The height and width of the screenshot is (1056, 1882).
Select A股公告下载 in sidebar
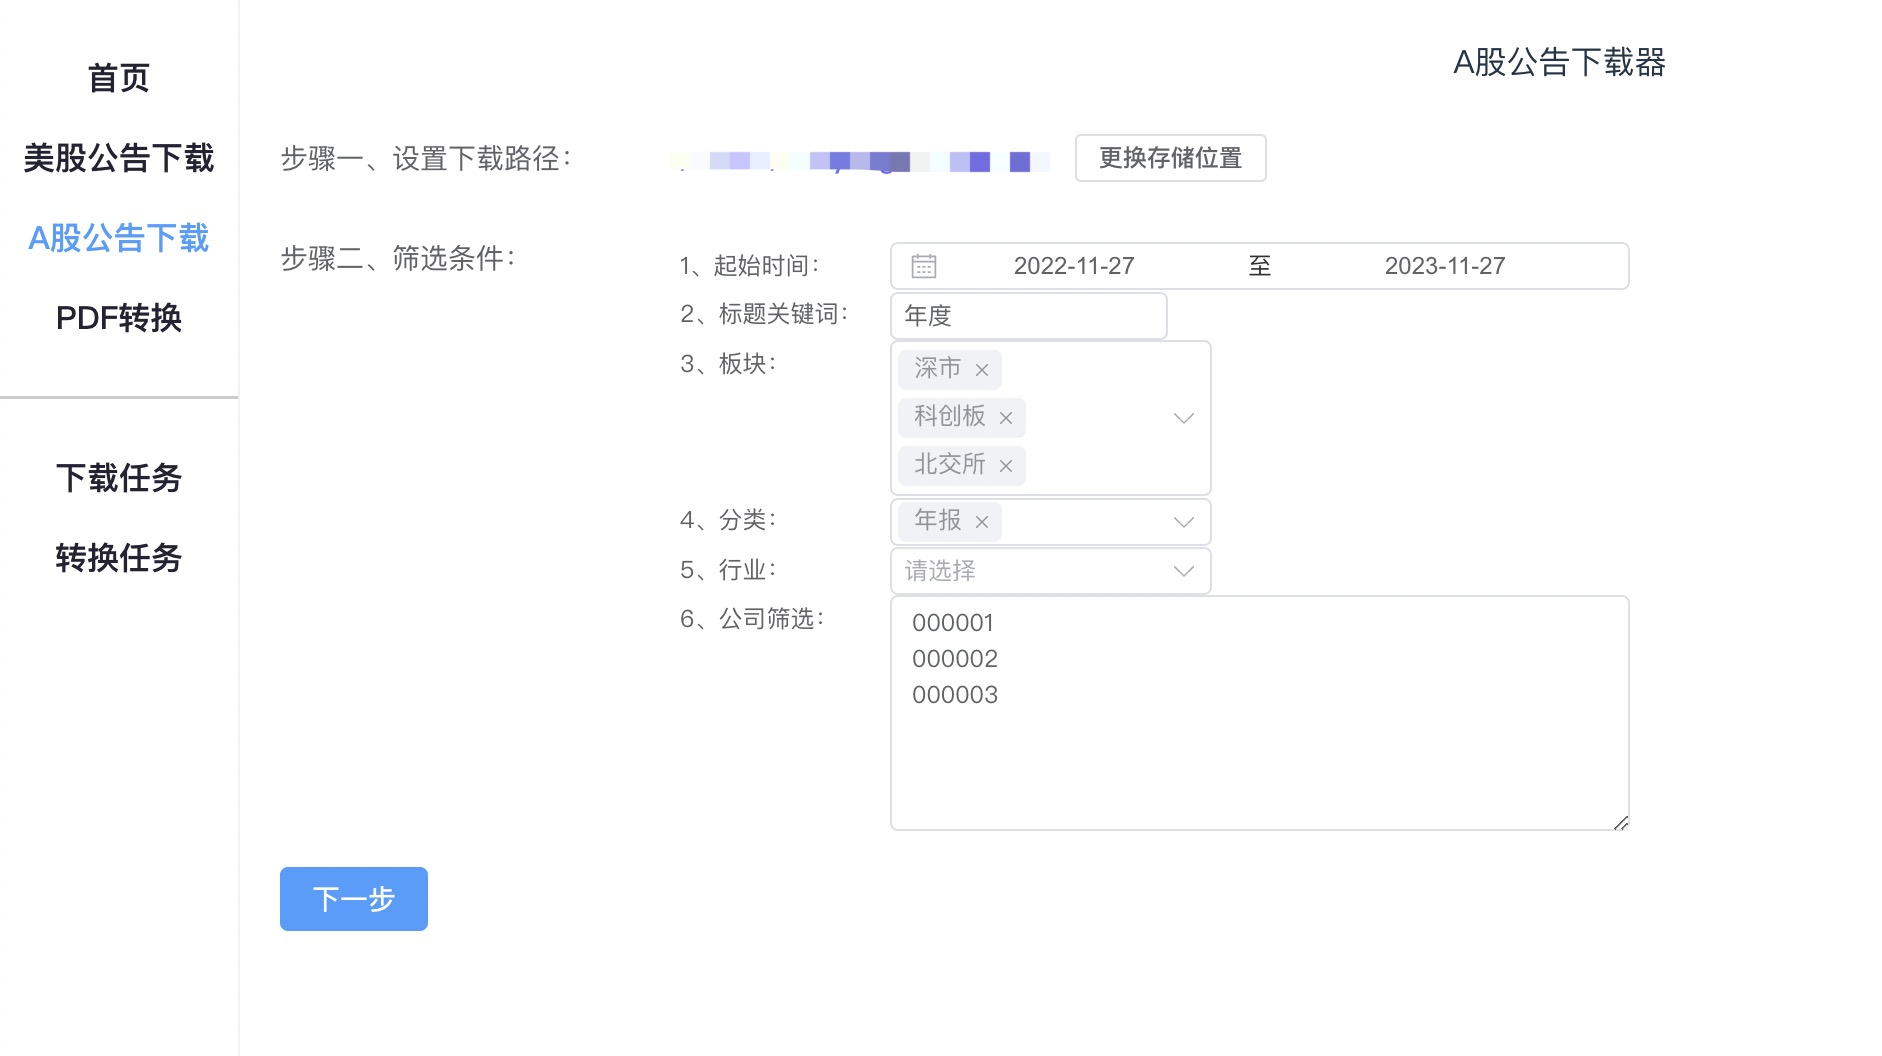(x=119, y=238)
